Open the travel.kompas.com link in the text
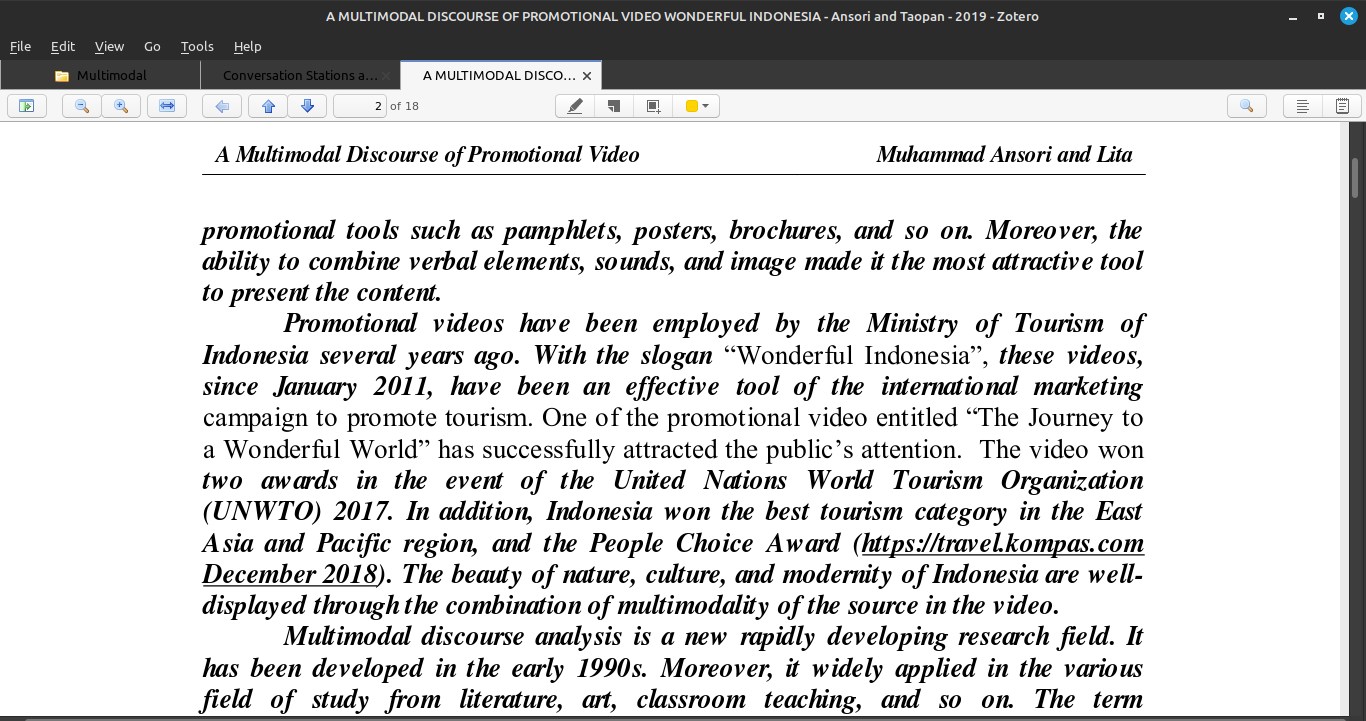This screenshot has width=1366, height=721. pyautogui.click(x=1003, y=544)
